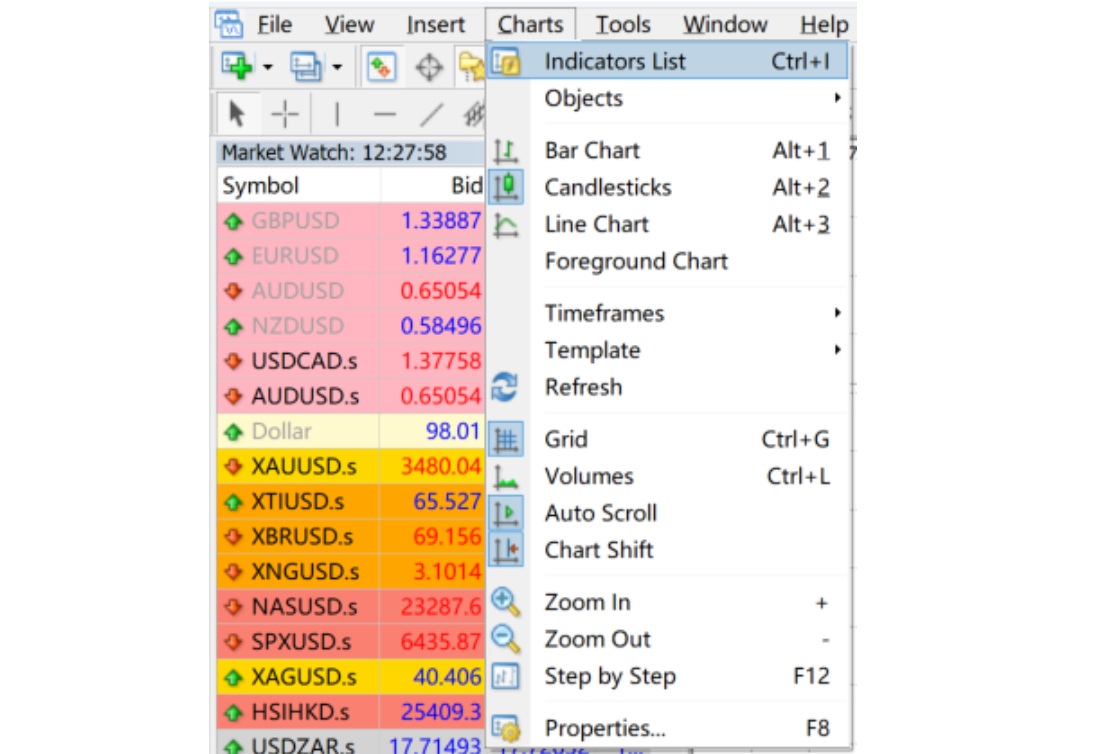1102x754 pixels.
Task: Click the Auto Scroll menu icon
Action: pos(506,513)
